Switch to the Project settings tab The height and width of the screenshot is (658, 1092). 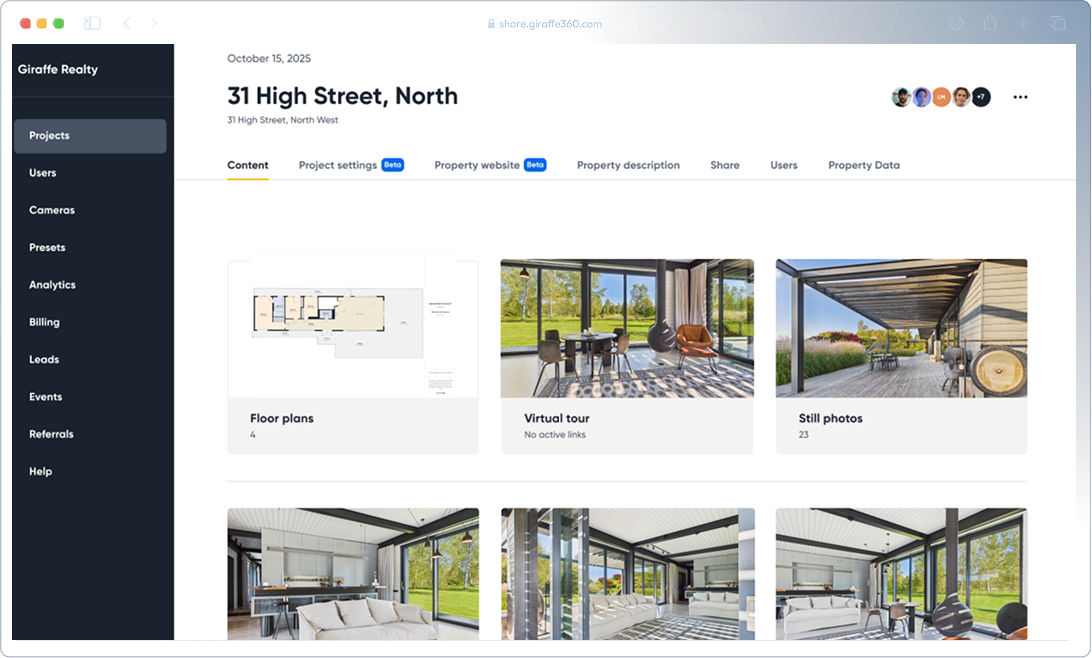coord(338,165)
